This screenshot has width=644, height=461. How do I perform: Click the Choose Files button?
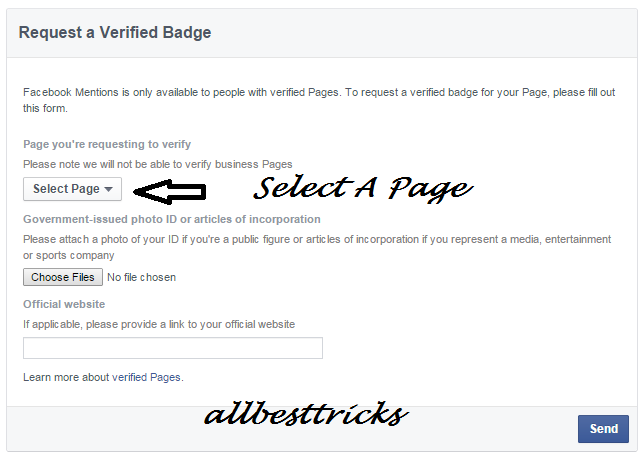[x=63, y=277]
